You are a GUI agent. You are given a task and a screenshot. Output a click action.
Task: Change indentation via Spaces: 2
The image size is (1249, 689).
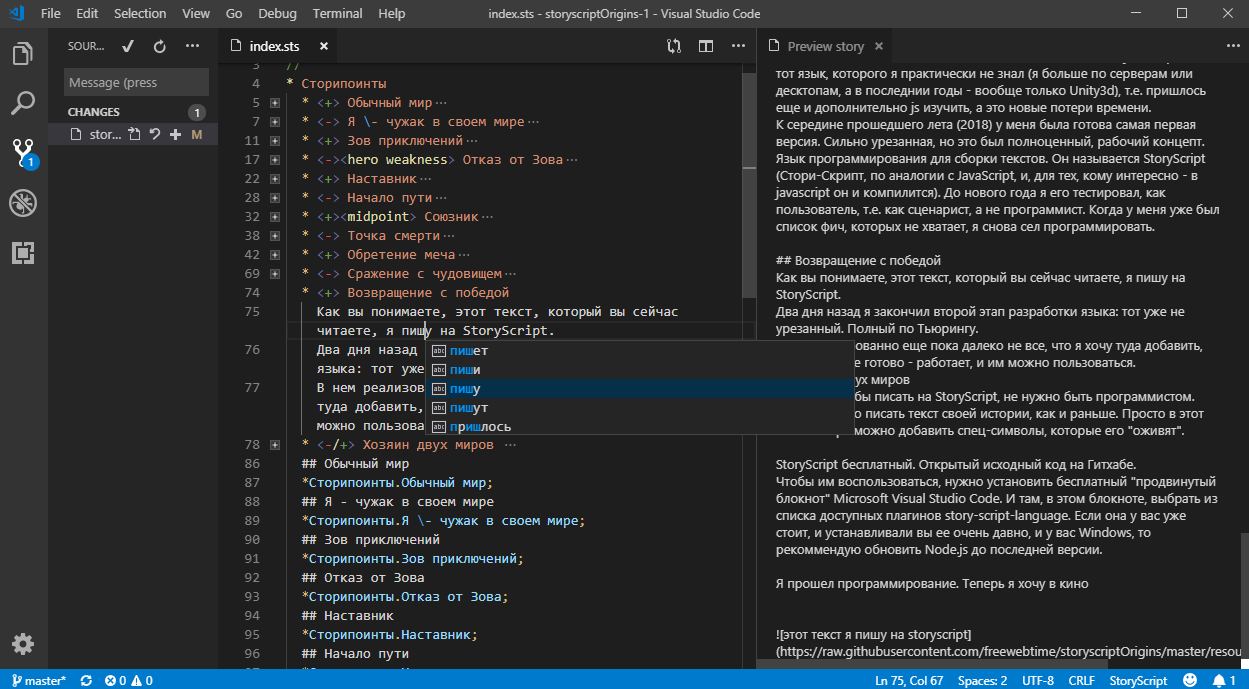pyautogui.click(x=982, y=680)
